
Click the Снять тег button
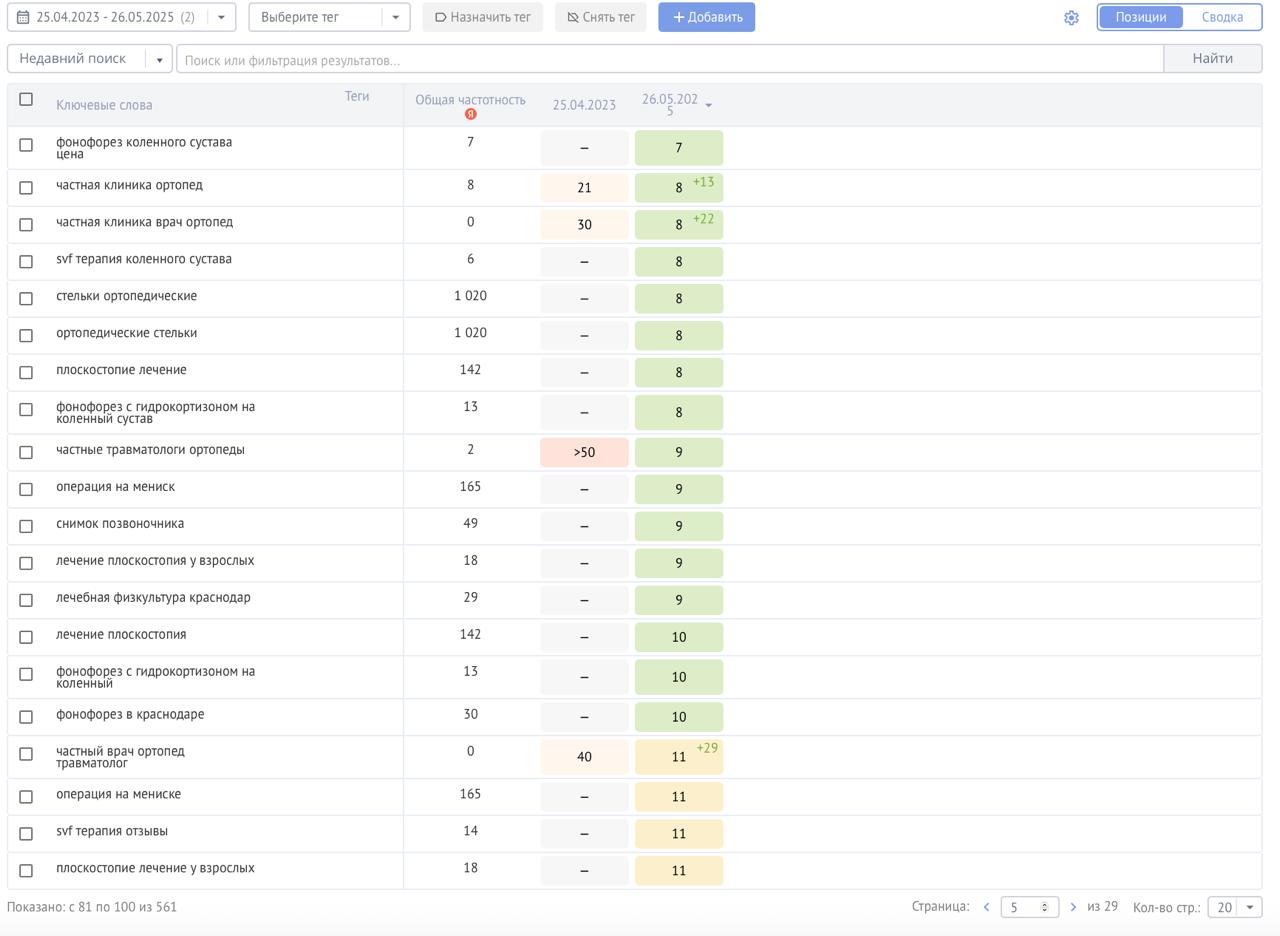(600, 17)
